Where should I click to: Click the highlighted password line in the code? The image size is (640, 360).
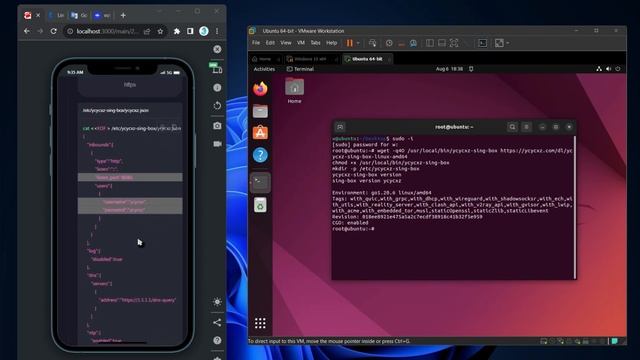point(130,210)
